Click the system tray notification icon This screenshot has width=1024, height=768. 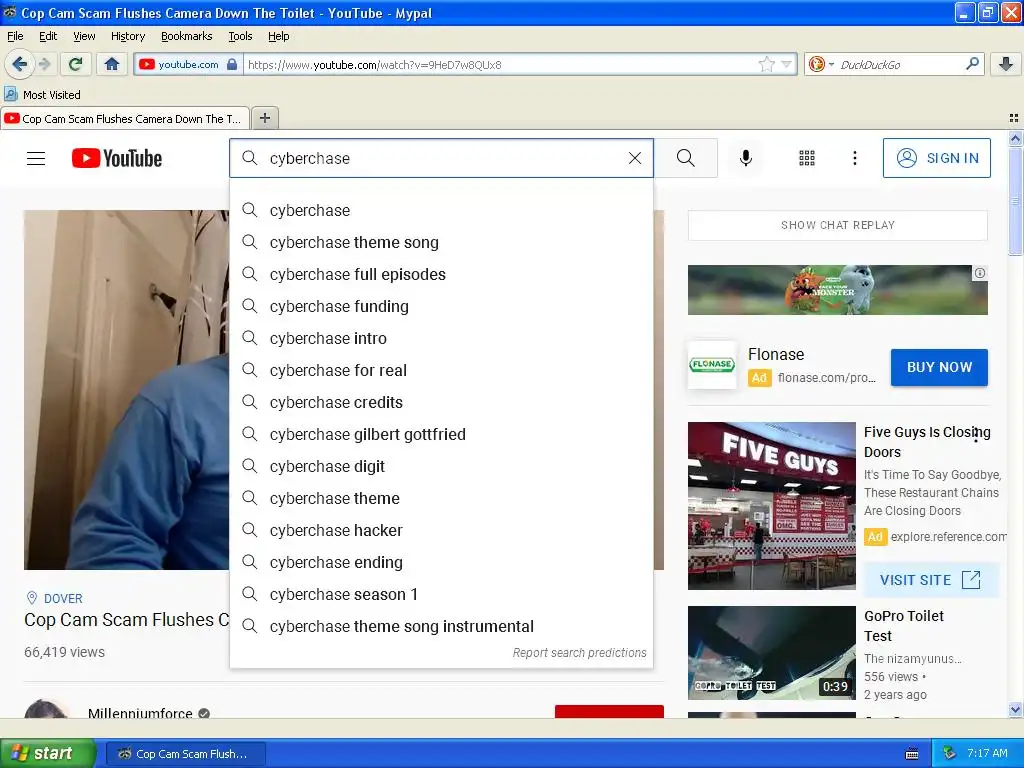click(949, 754)
